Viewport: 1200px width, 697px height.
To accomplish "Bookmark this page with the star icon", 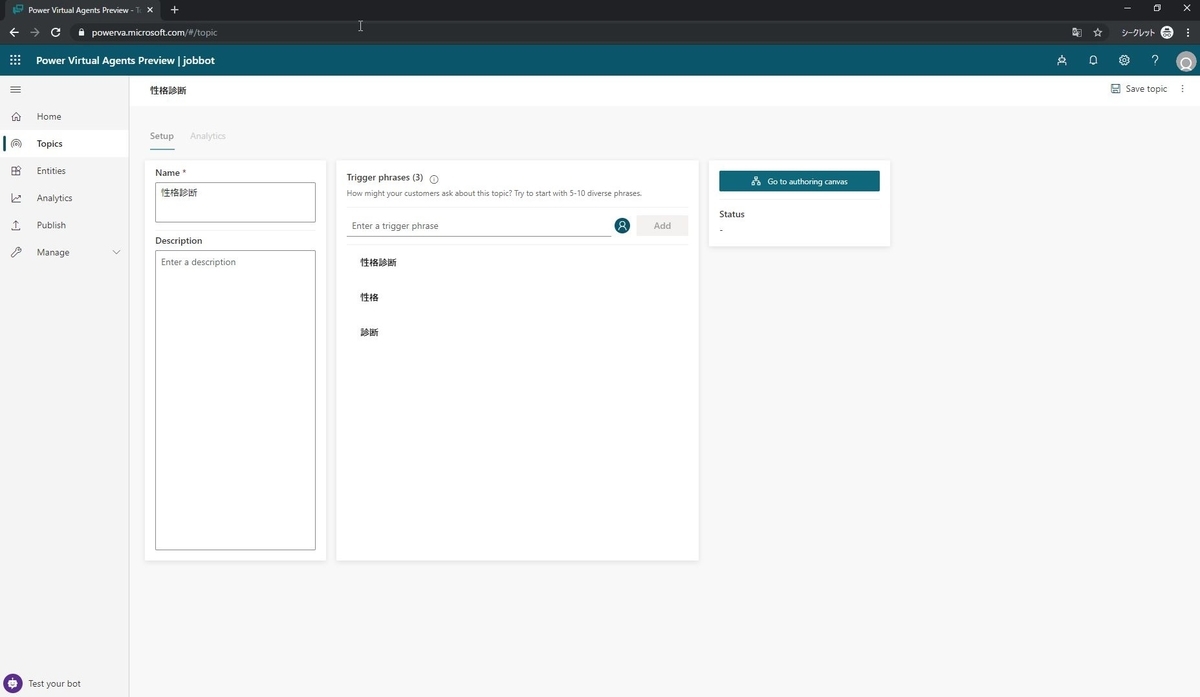I will coord(1097,32).
